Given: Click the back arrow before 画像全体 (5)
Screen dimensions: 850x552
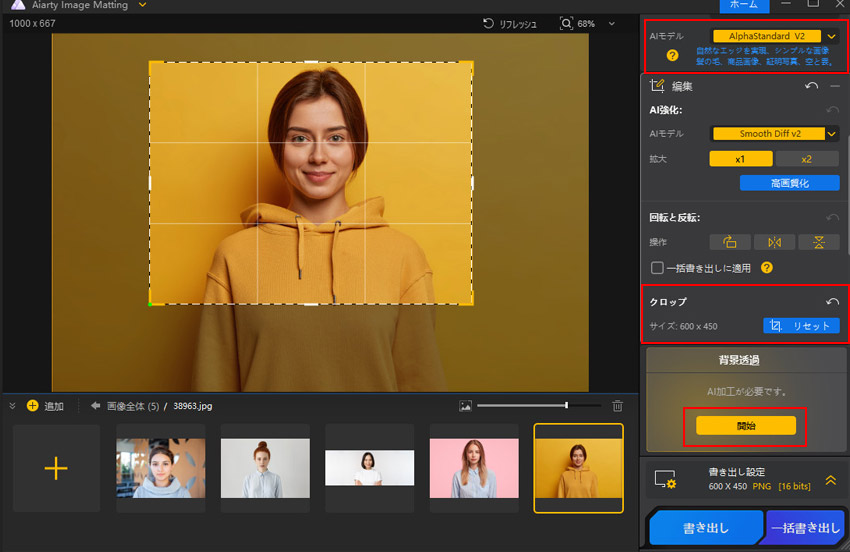Looking at the screenshot, I should (x=95, y=406).
